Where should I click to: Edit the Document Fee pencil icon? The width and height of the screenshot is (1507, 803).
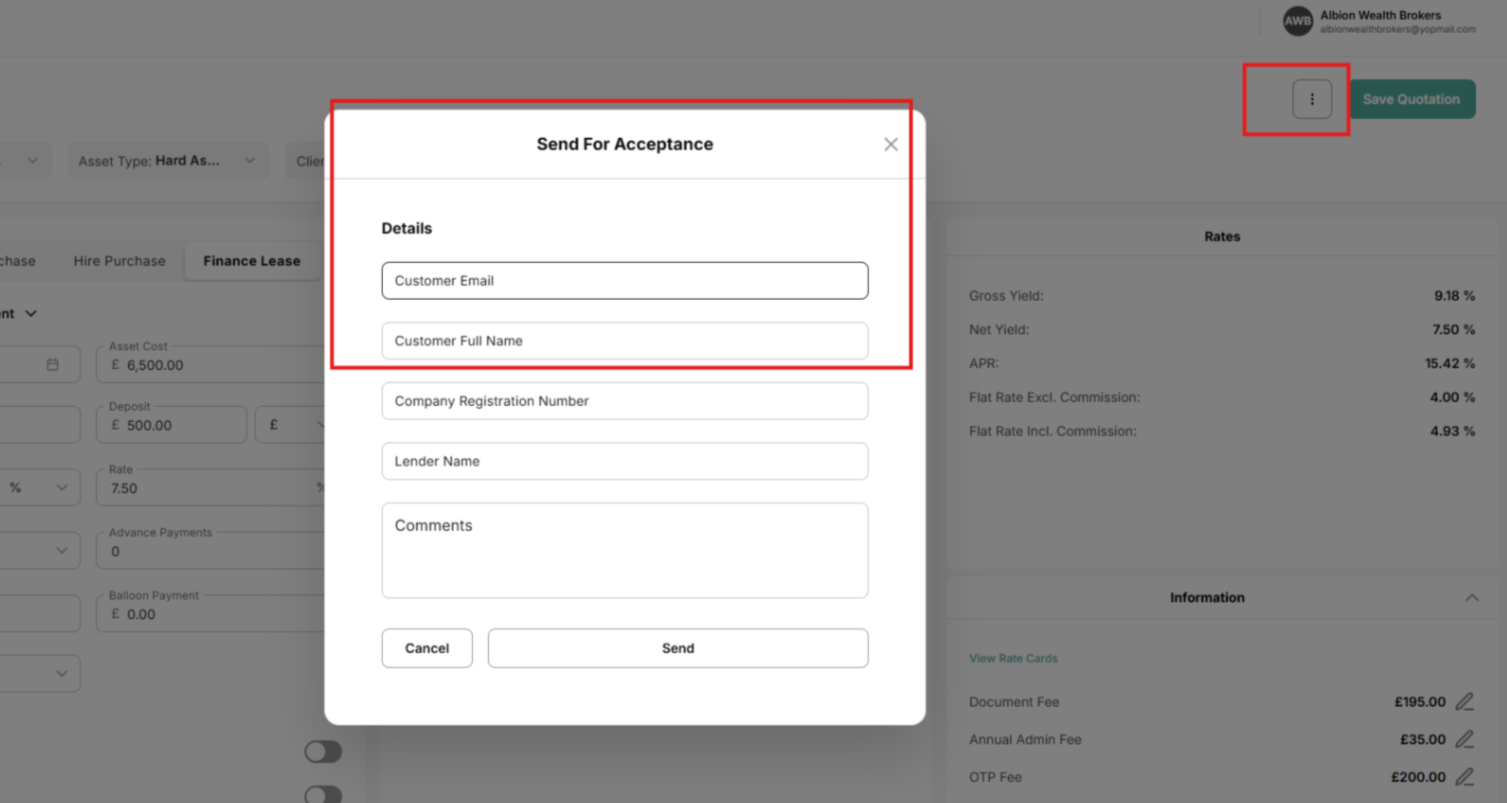1464,702
